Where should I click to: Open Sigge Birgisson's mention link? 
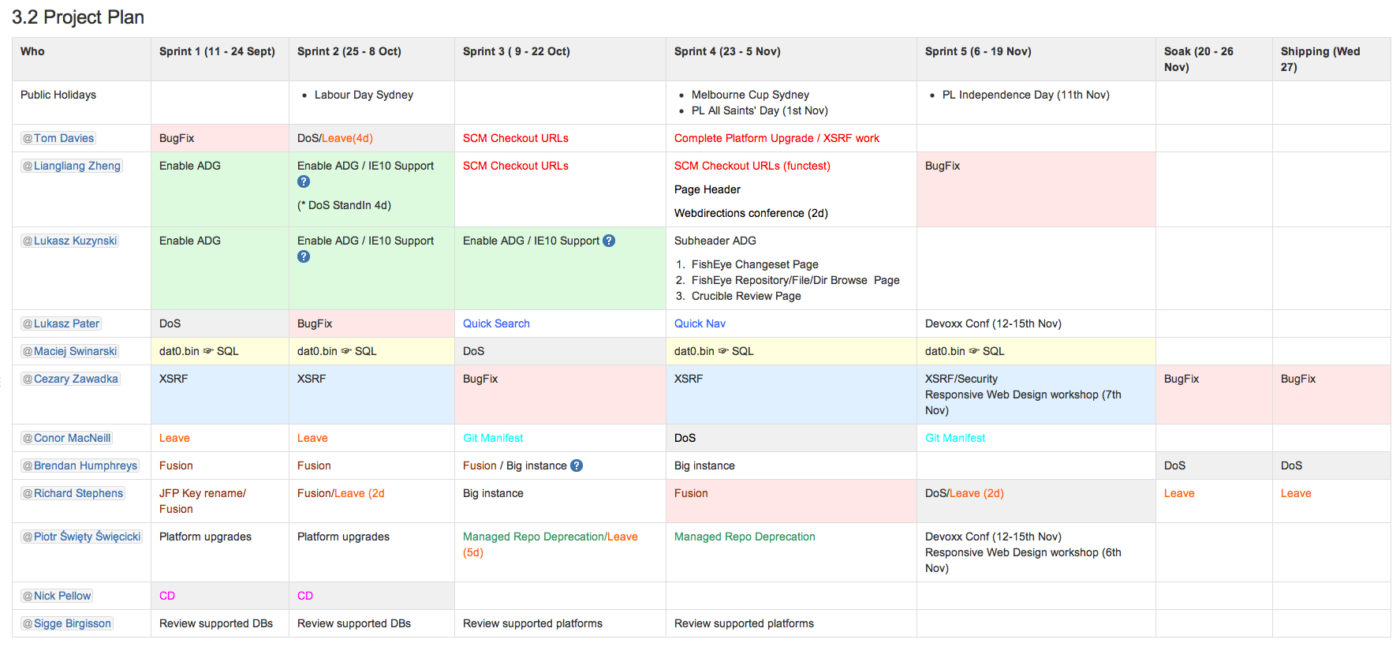pos(66,623)
